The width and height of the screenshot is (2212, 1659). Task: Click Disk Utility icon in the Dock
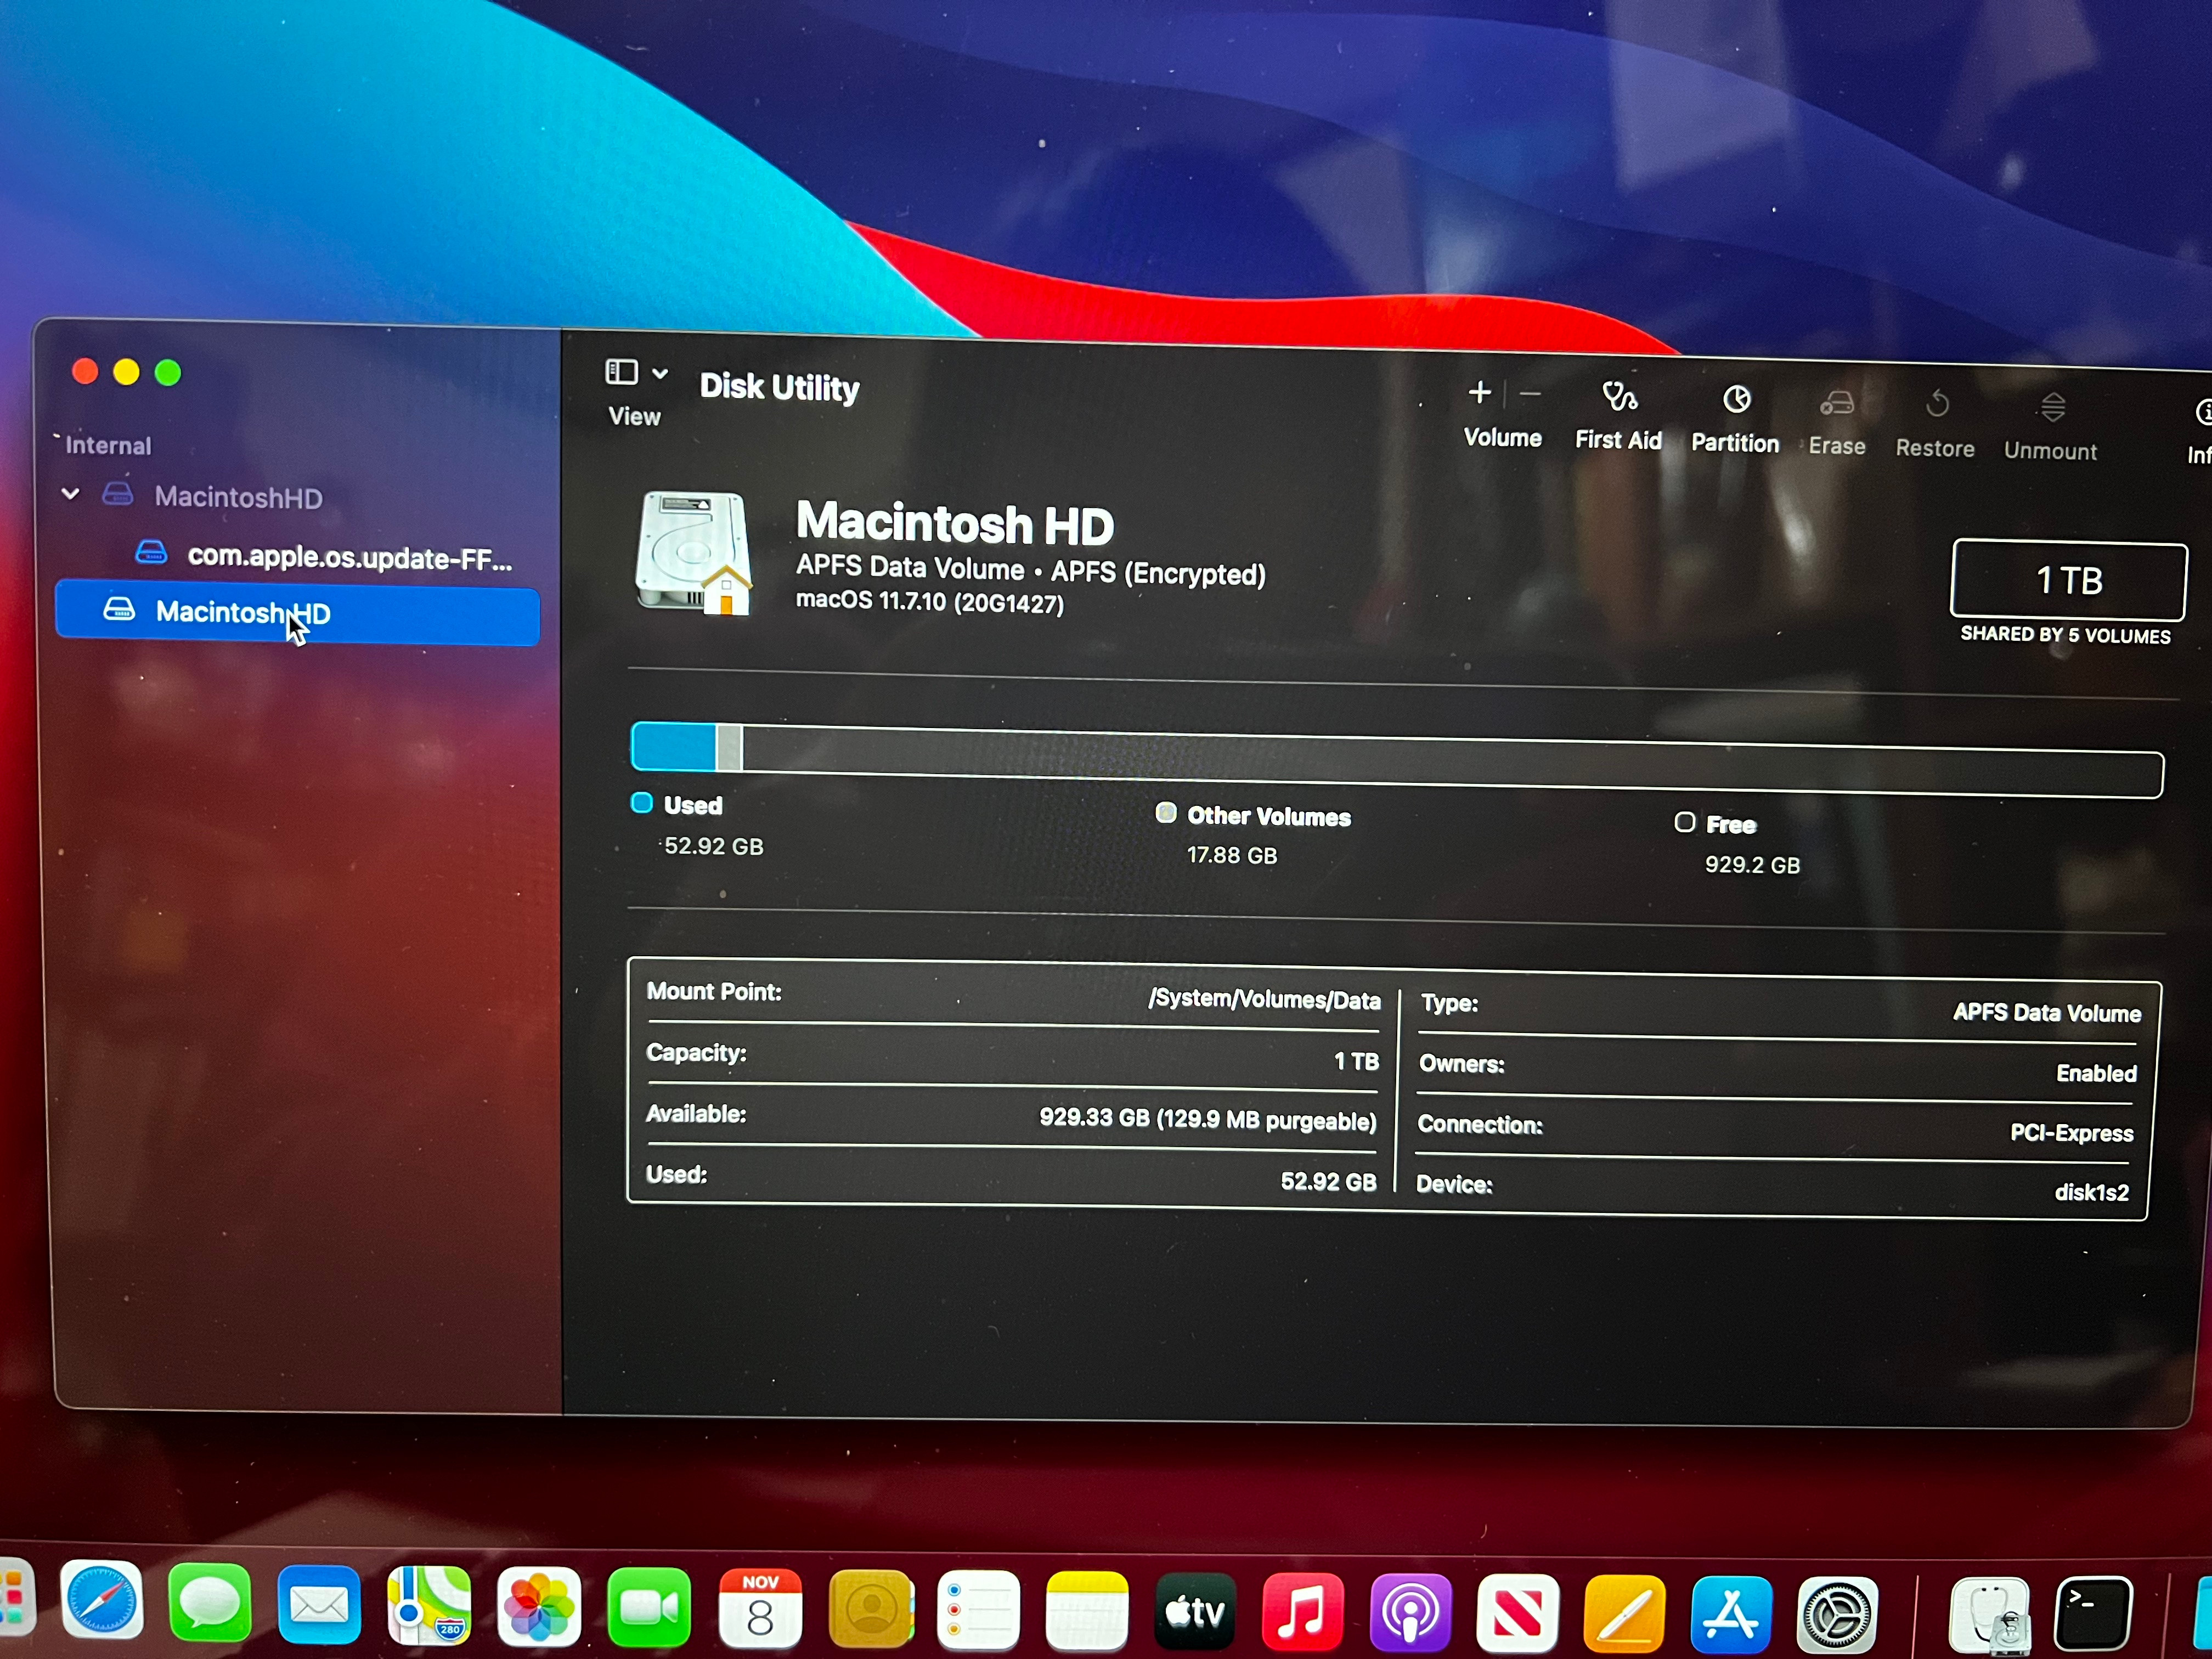[x=1989, y=1617]
